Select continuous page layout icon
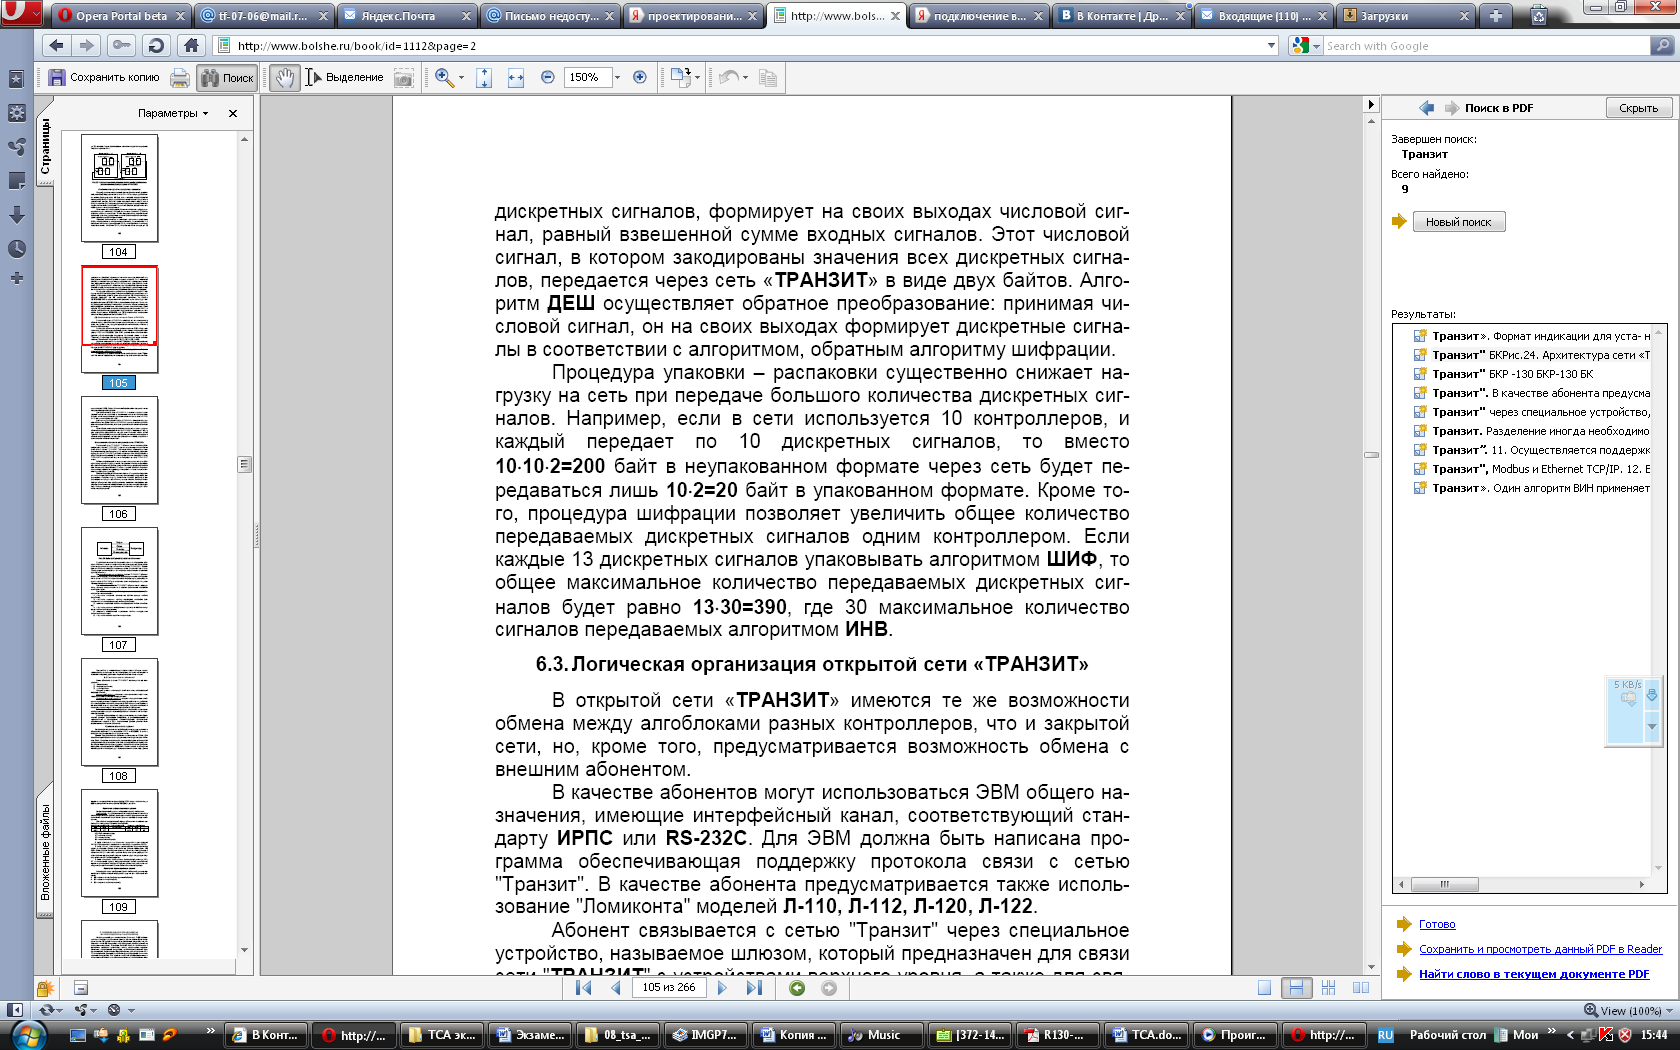The width and height of the screenshot is (1680, 1050). coord(1296,988)
